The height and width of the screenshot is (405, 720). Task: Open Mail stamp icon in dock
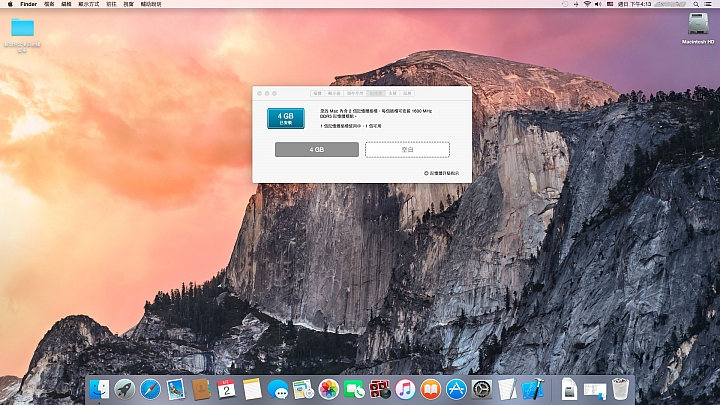pos(175,389)
